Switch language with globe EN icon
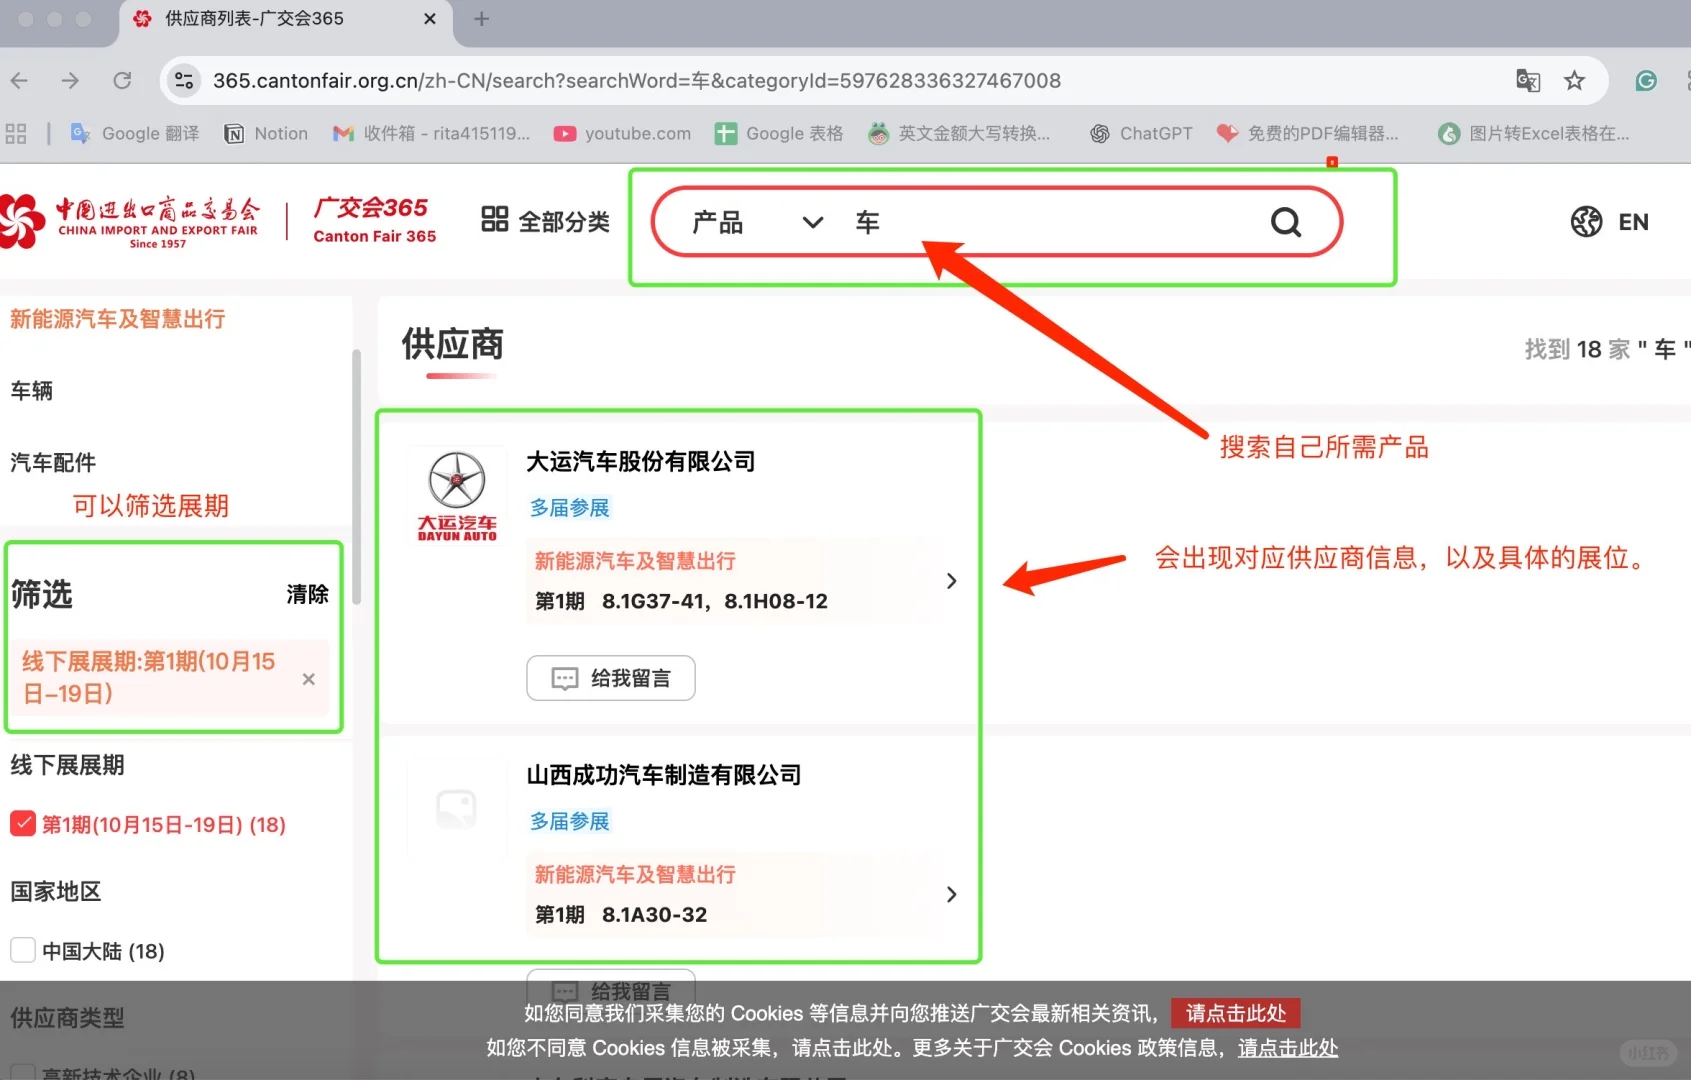Screen dimensions: 1691x1080 coord(1609,221)
